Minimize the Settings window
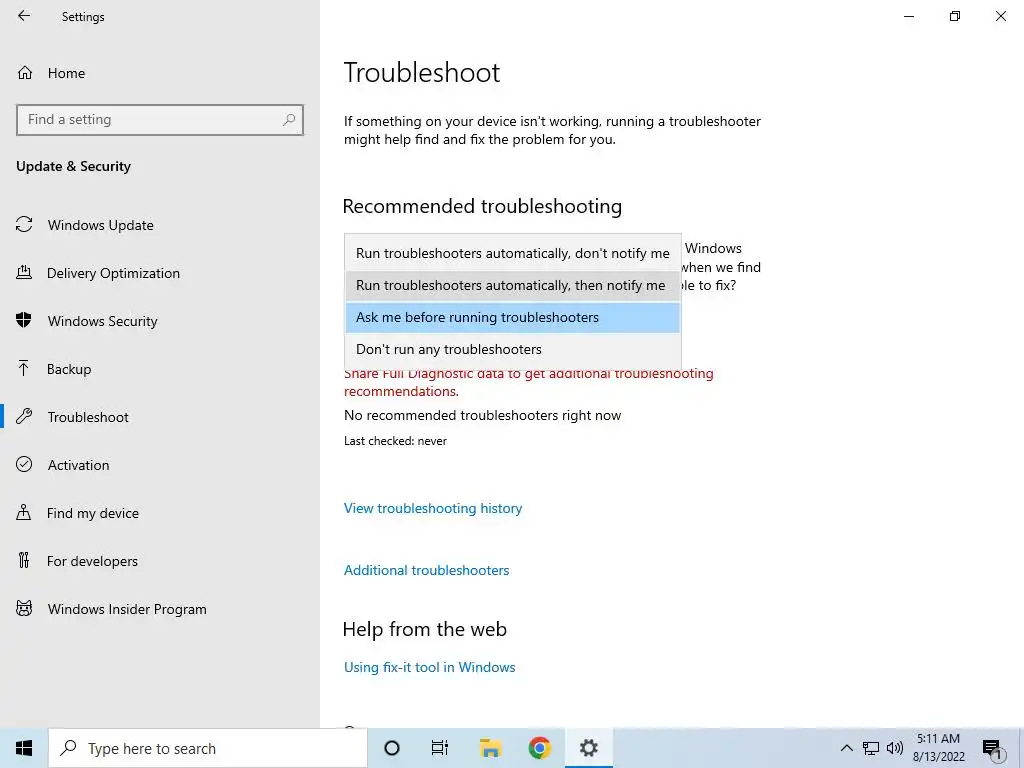Viewport: 1024px width, 768px height. pos(908,16)
